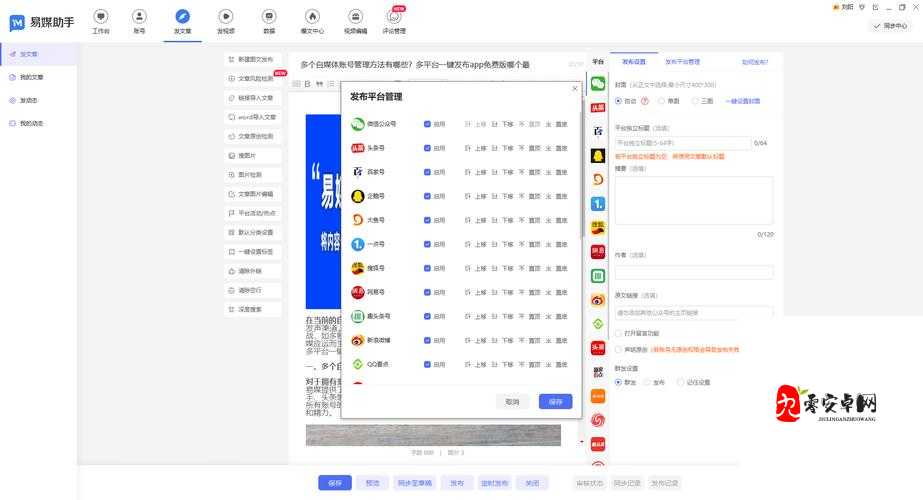
Task: Click word导入文章 tool in the tools list
Action: pos(253,117)
